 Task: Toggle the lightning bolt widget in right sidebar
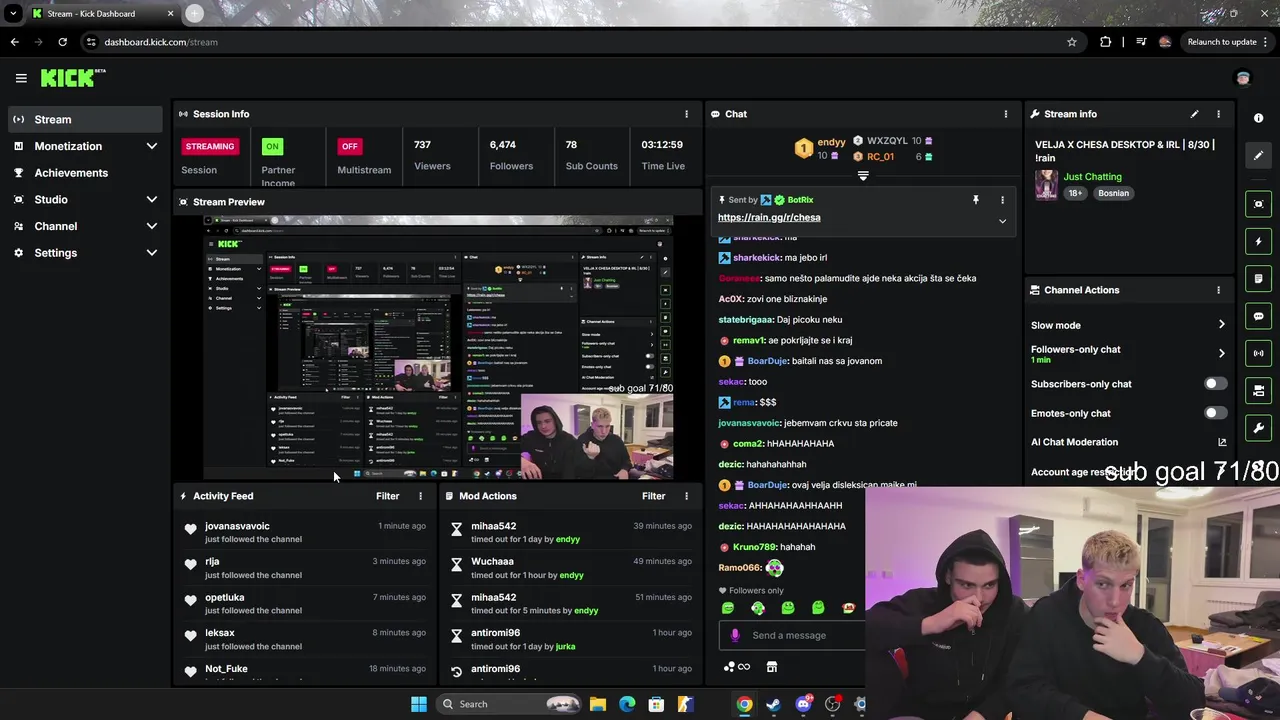point(1259,241)
